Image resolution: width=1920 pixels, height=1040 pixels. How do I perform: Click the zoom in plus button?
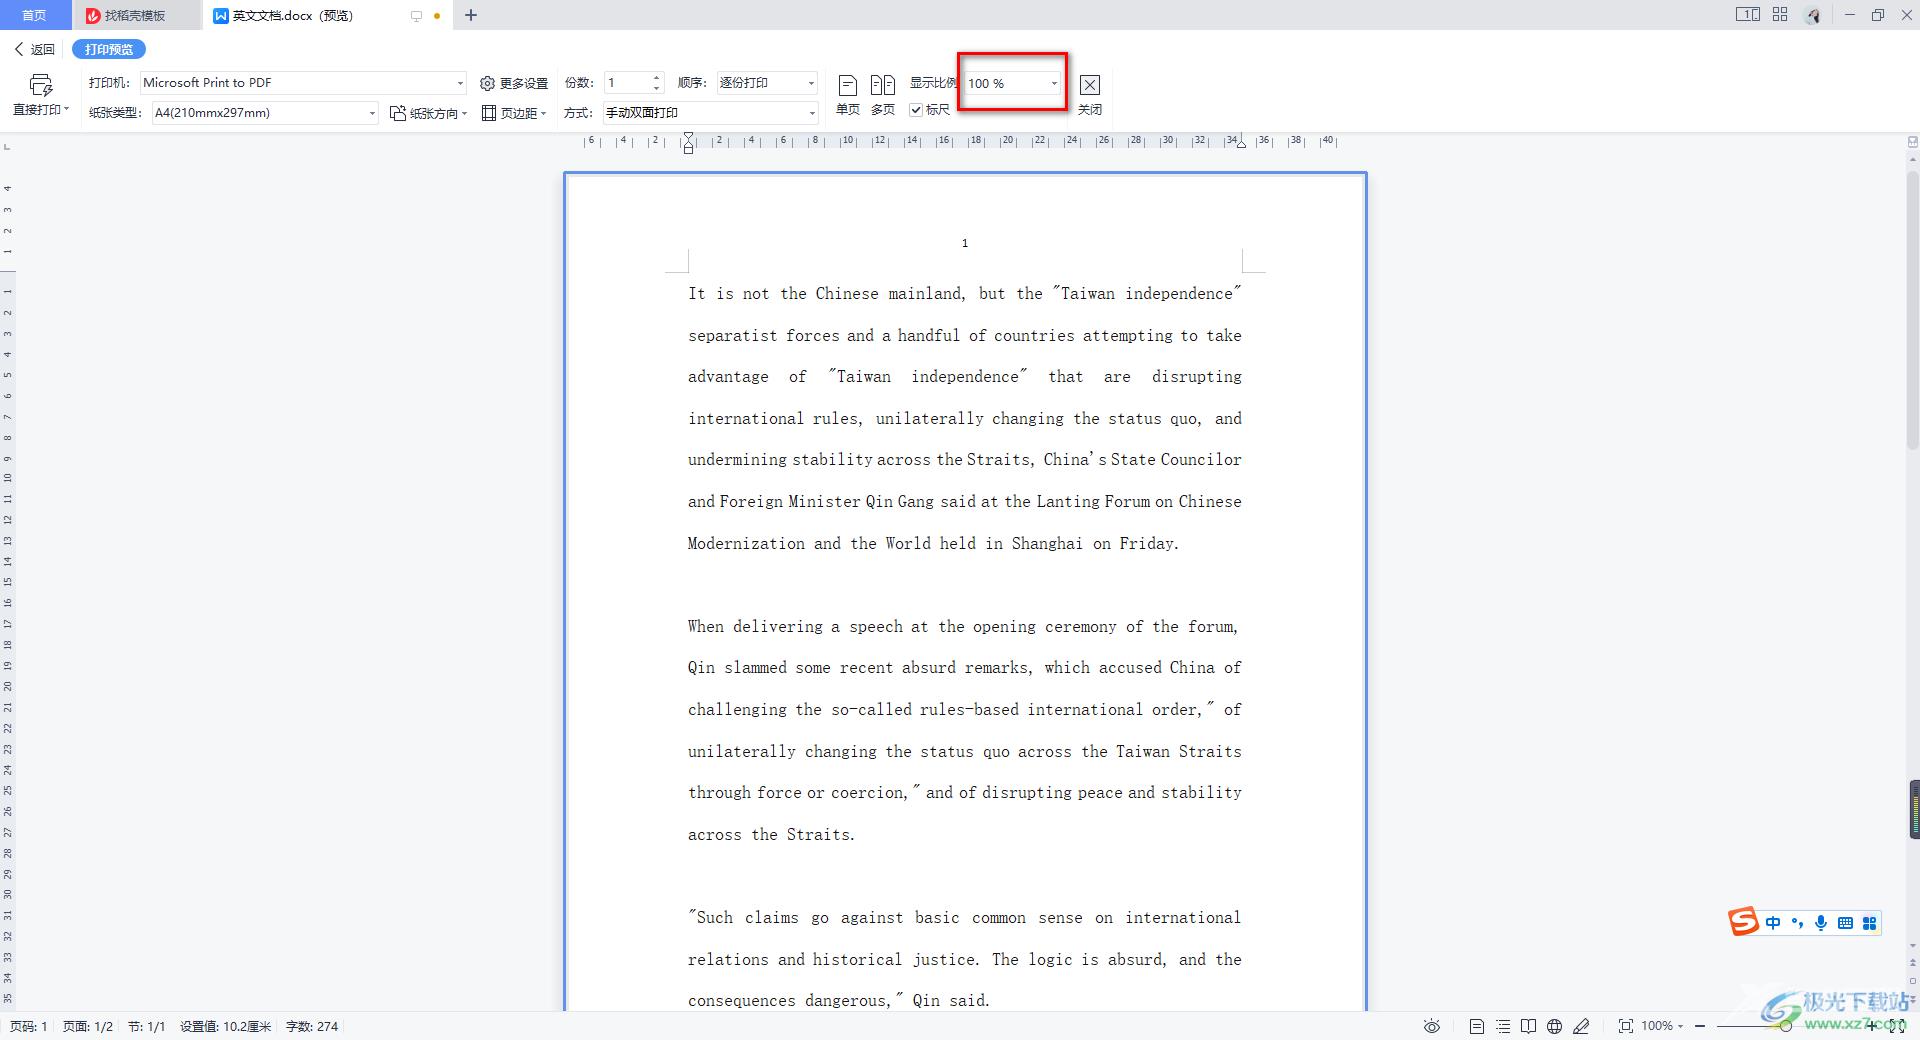[1871, 1026]
